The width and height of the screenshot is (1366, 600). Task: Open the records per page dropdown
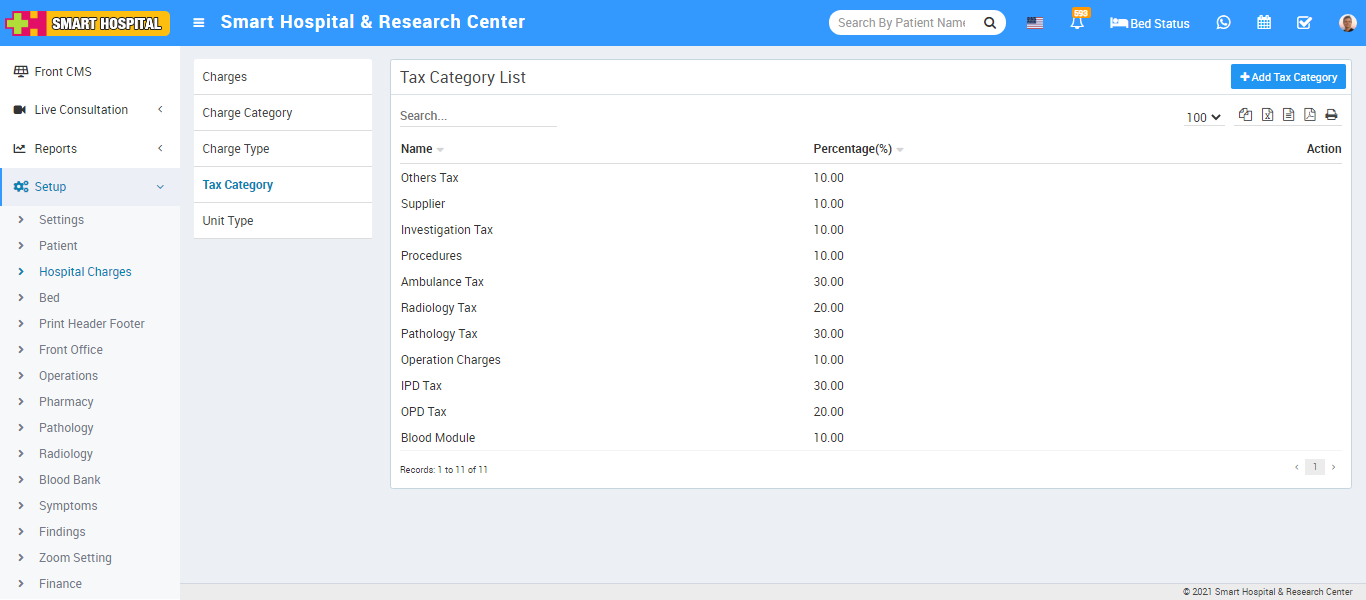1204,117
